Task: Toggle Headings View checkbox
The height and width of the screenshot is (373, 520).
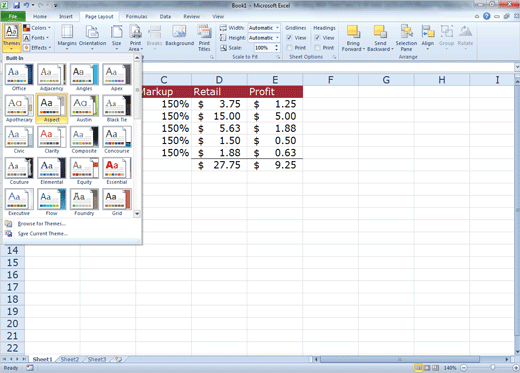Action: (317, 38)
